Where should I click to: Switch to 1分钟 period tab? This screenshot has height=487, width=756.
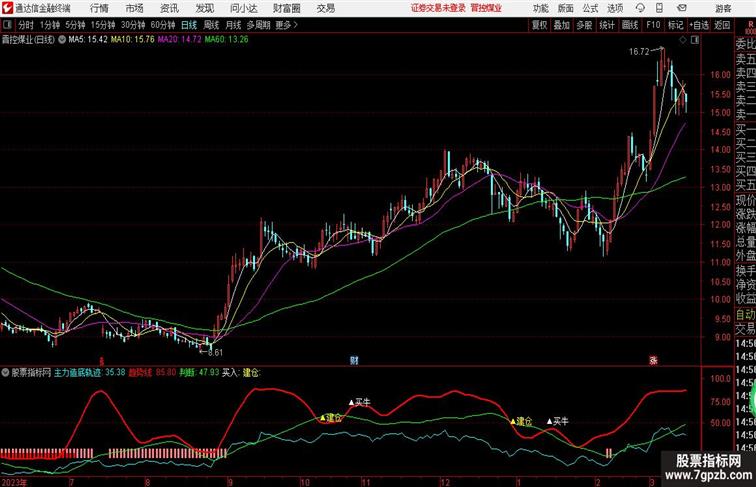[x=50, y=25]
